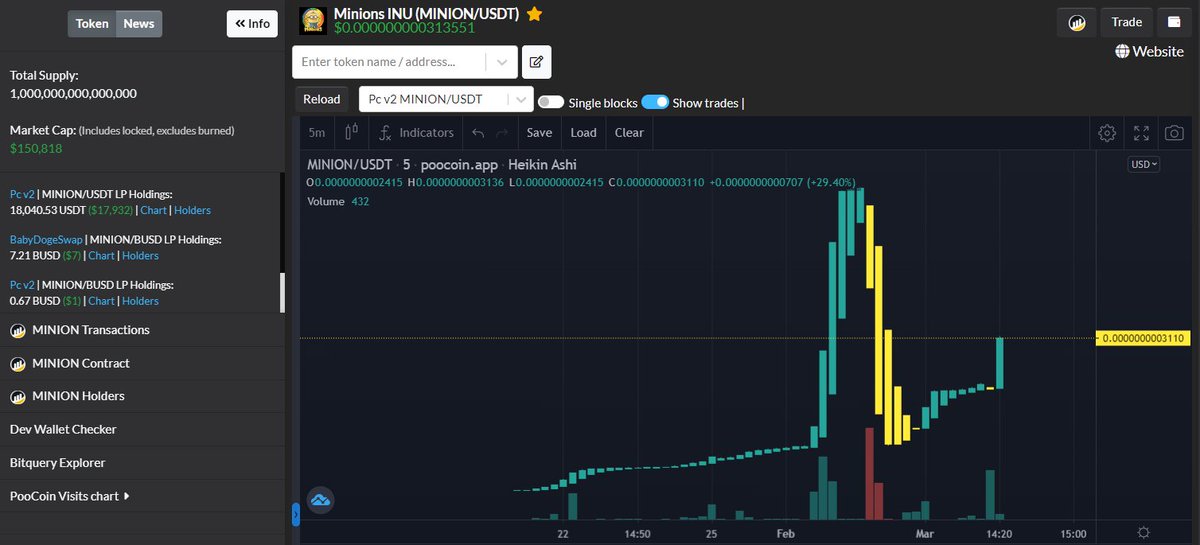The image size is (1200, 545).
Task: Open the USD currency dropdown on the price axis
Action: (1143, 164)
